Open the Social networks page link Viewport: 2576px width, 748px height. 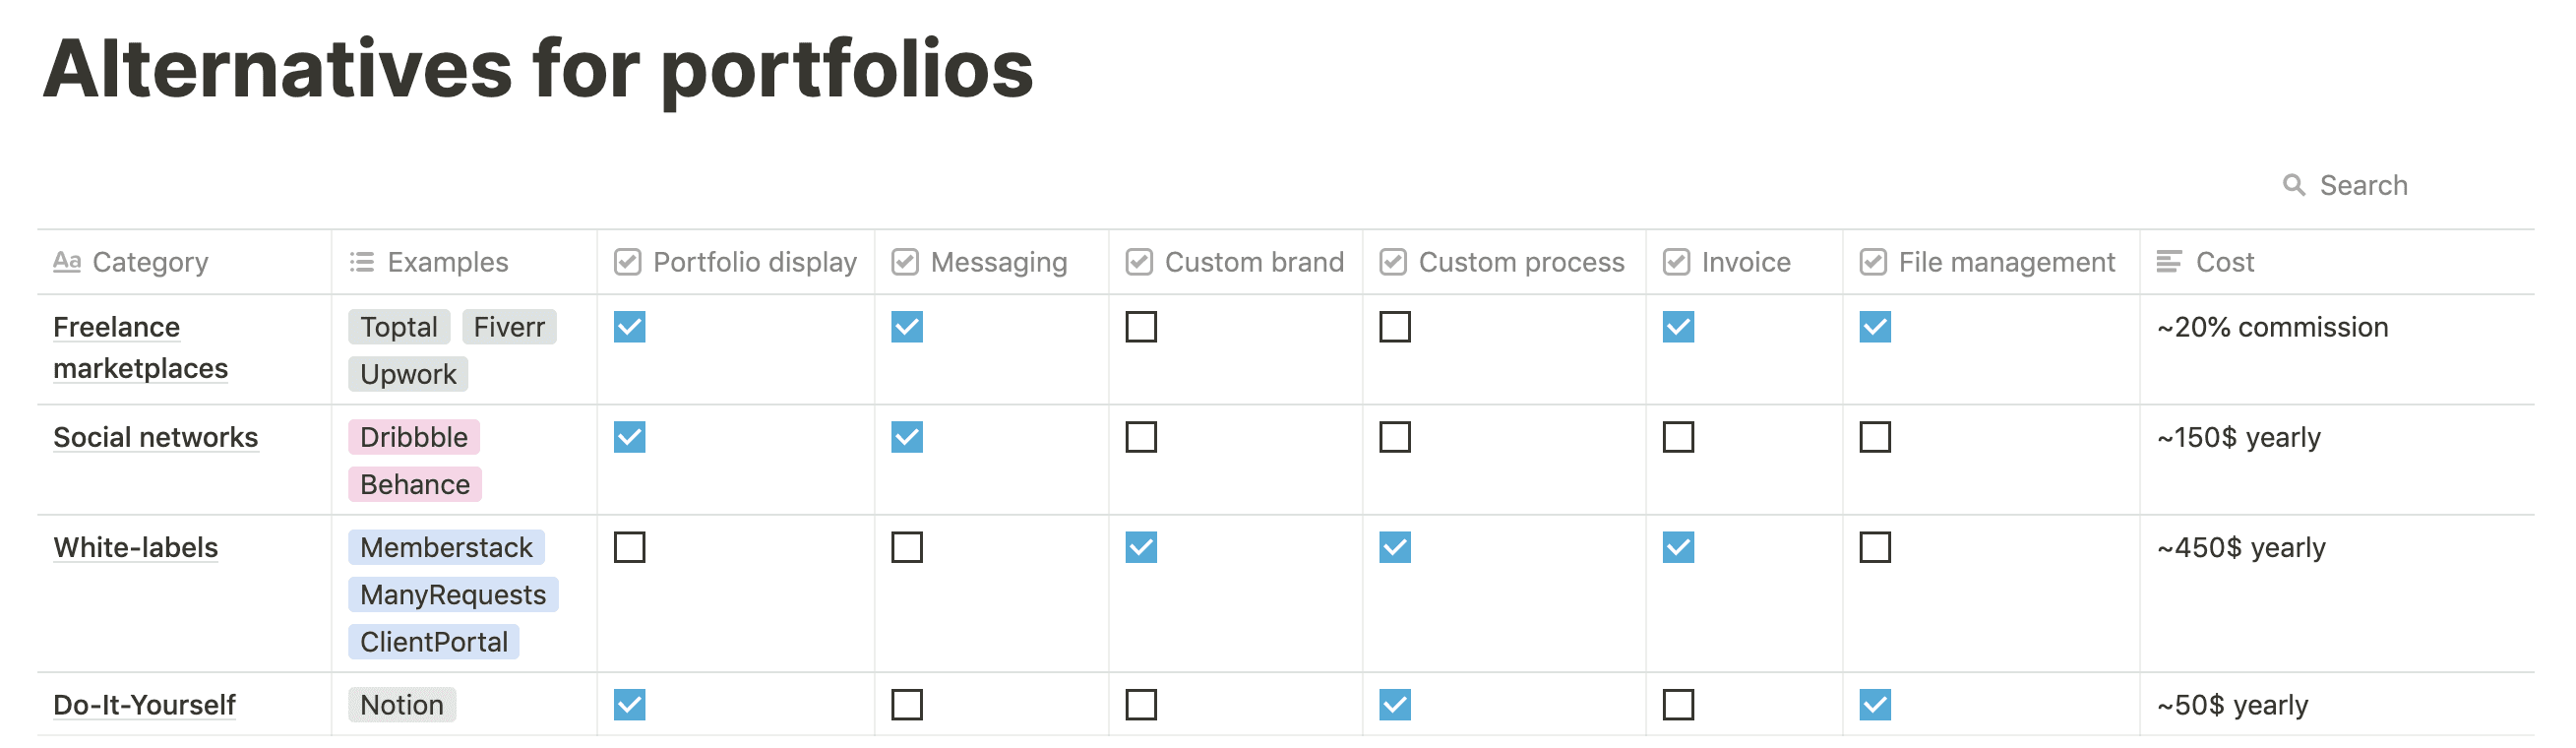click(155, 438)
